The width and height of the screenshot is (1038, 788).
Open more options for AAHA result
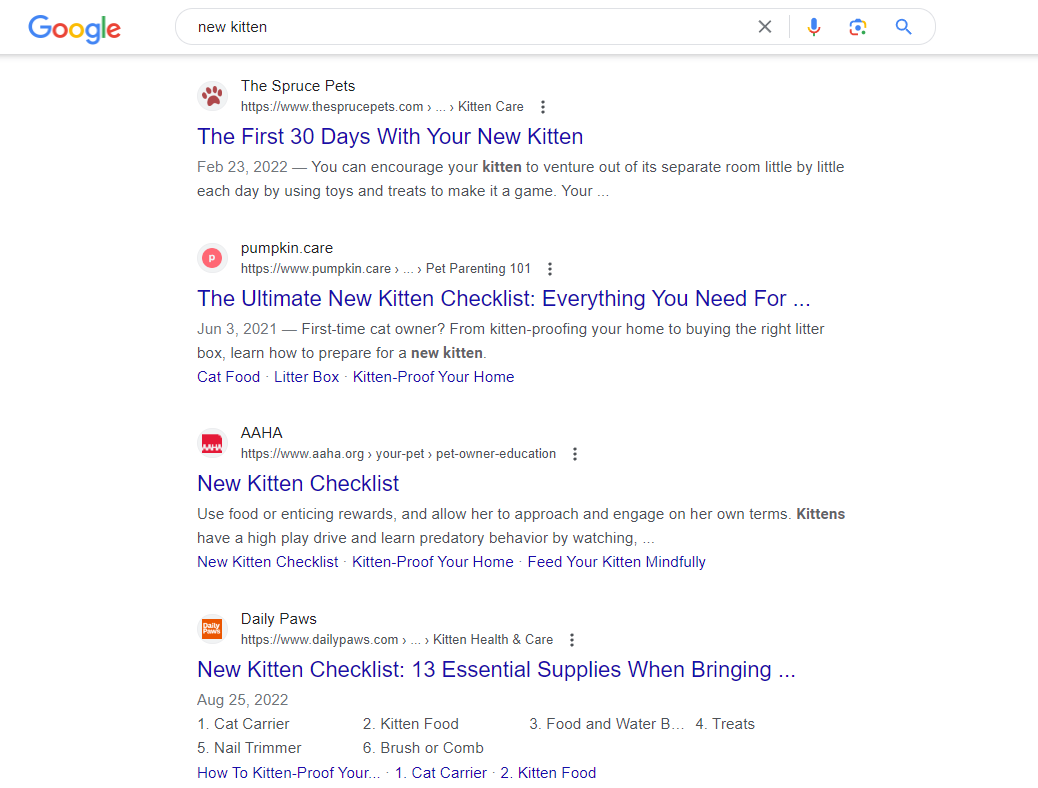click(575, 454)
